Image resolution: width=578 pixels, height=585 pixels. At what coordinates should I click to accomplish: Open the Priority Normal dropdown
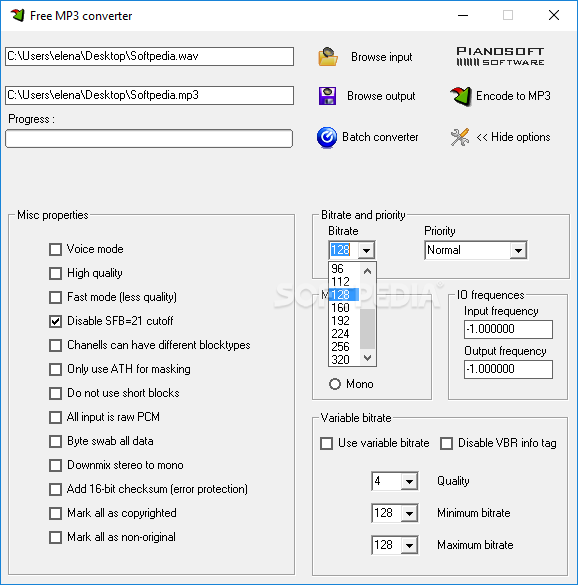point(518,250)
